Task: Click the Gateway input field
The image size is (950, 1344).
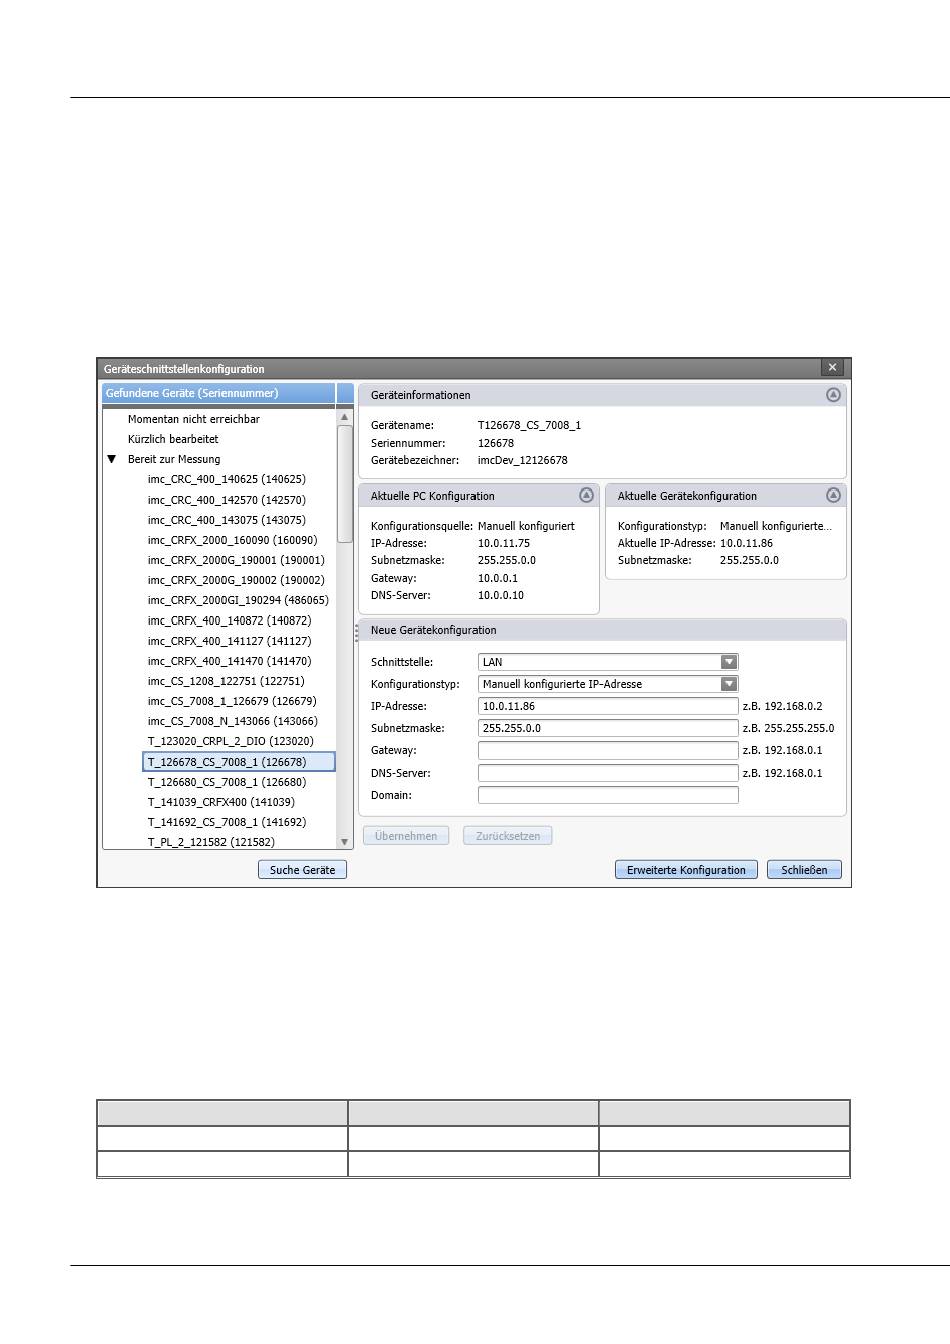Action: click(608, 750)
